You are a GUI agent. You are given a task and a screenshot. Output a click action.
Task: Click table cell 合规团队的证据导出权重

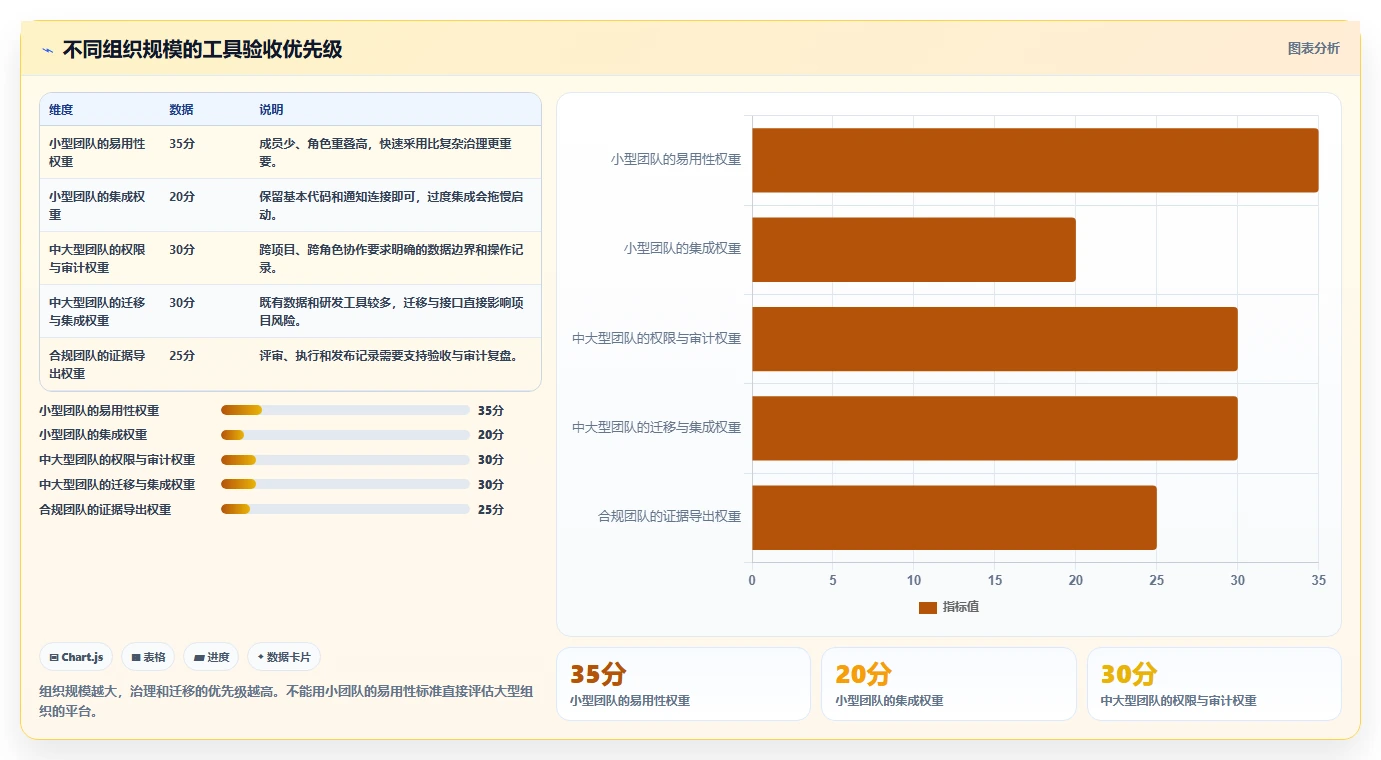[x=99, y=365]
